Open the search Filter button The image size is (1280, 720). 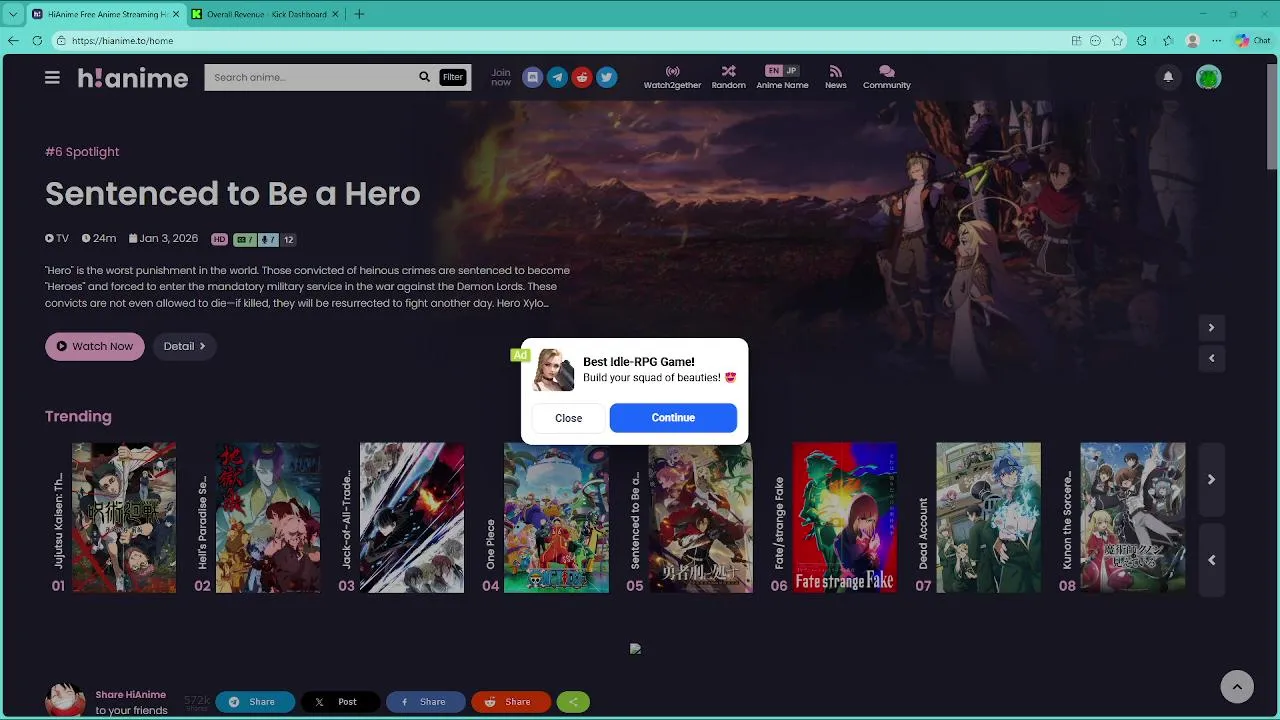coord(453,77)
